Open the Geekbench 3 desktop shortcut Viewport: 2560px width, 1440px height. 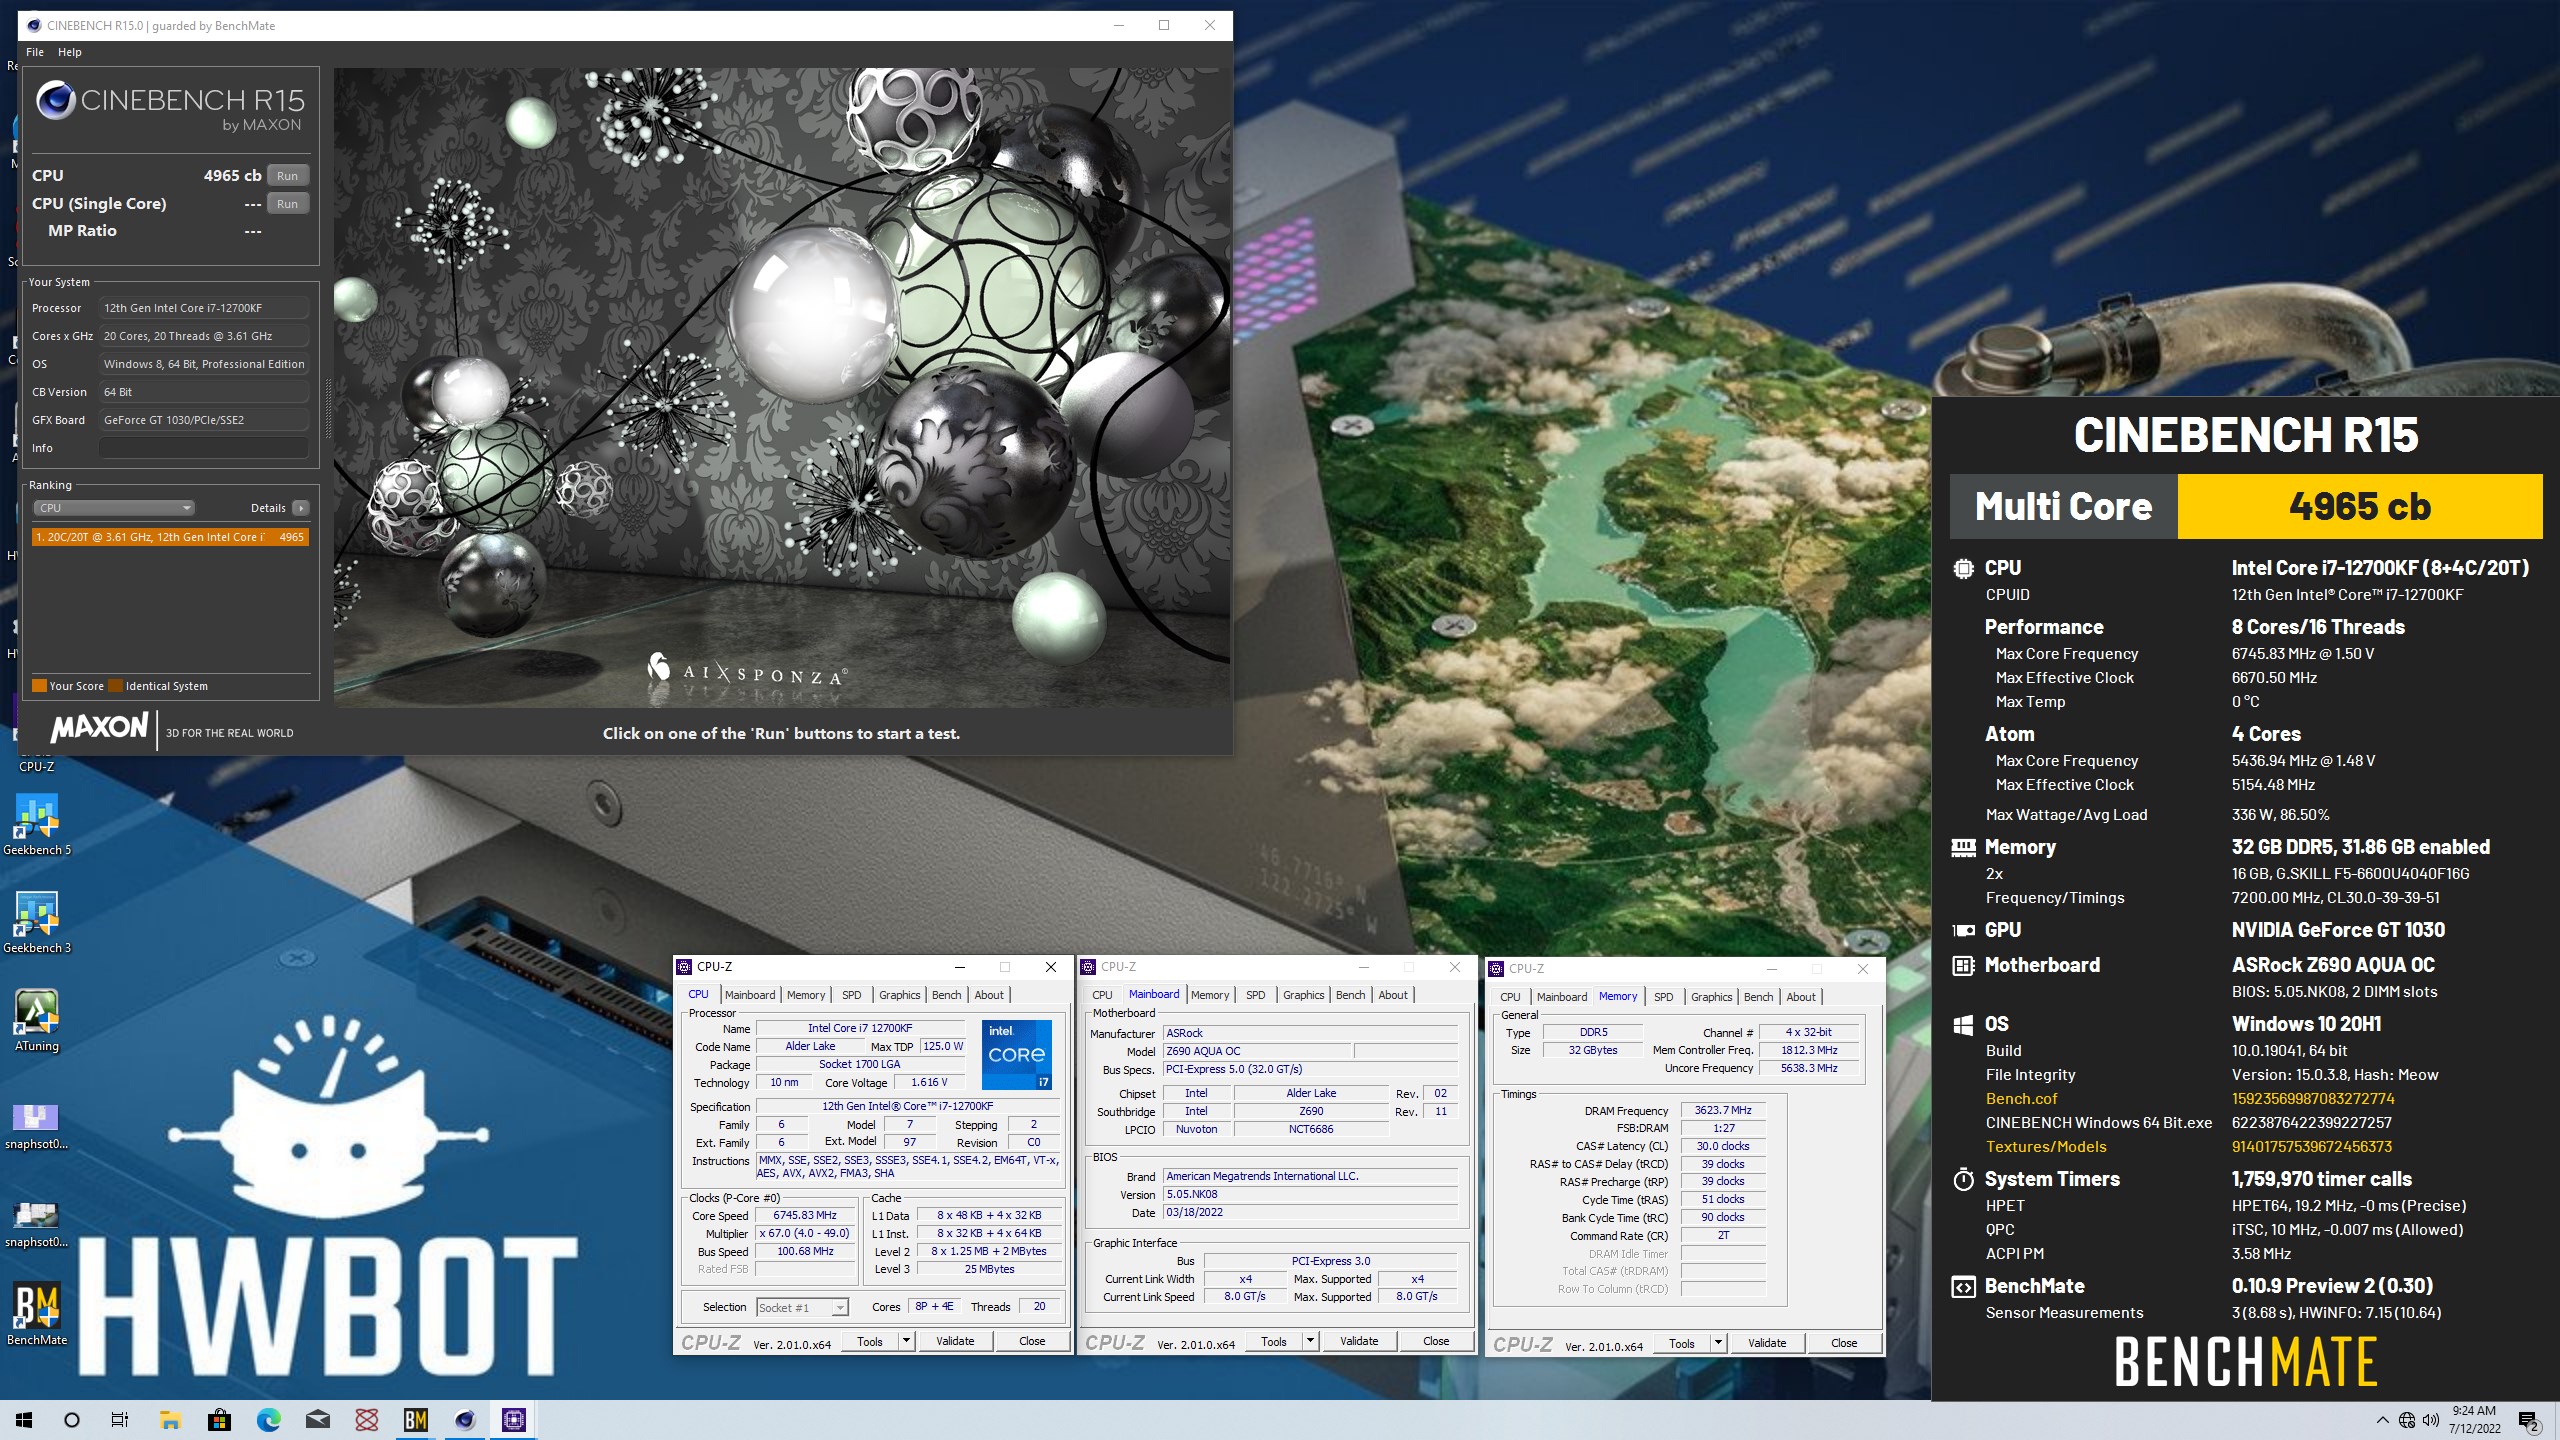[37, 922]
